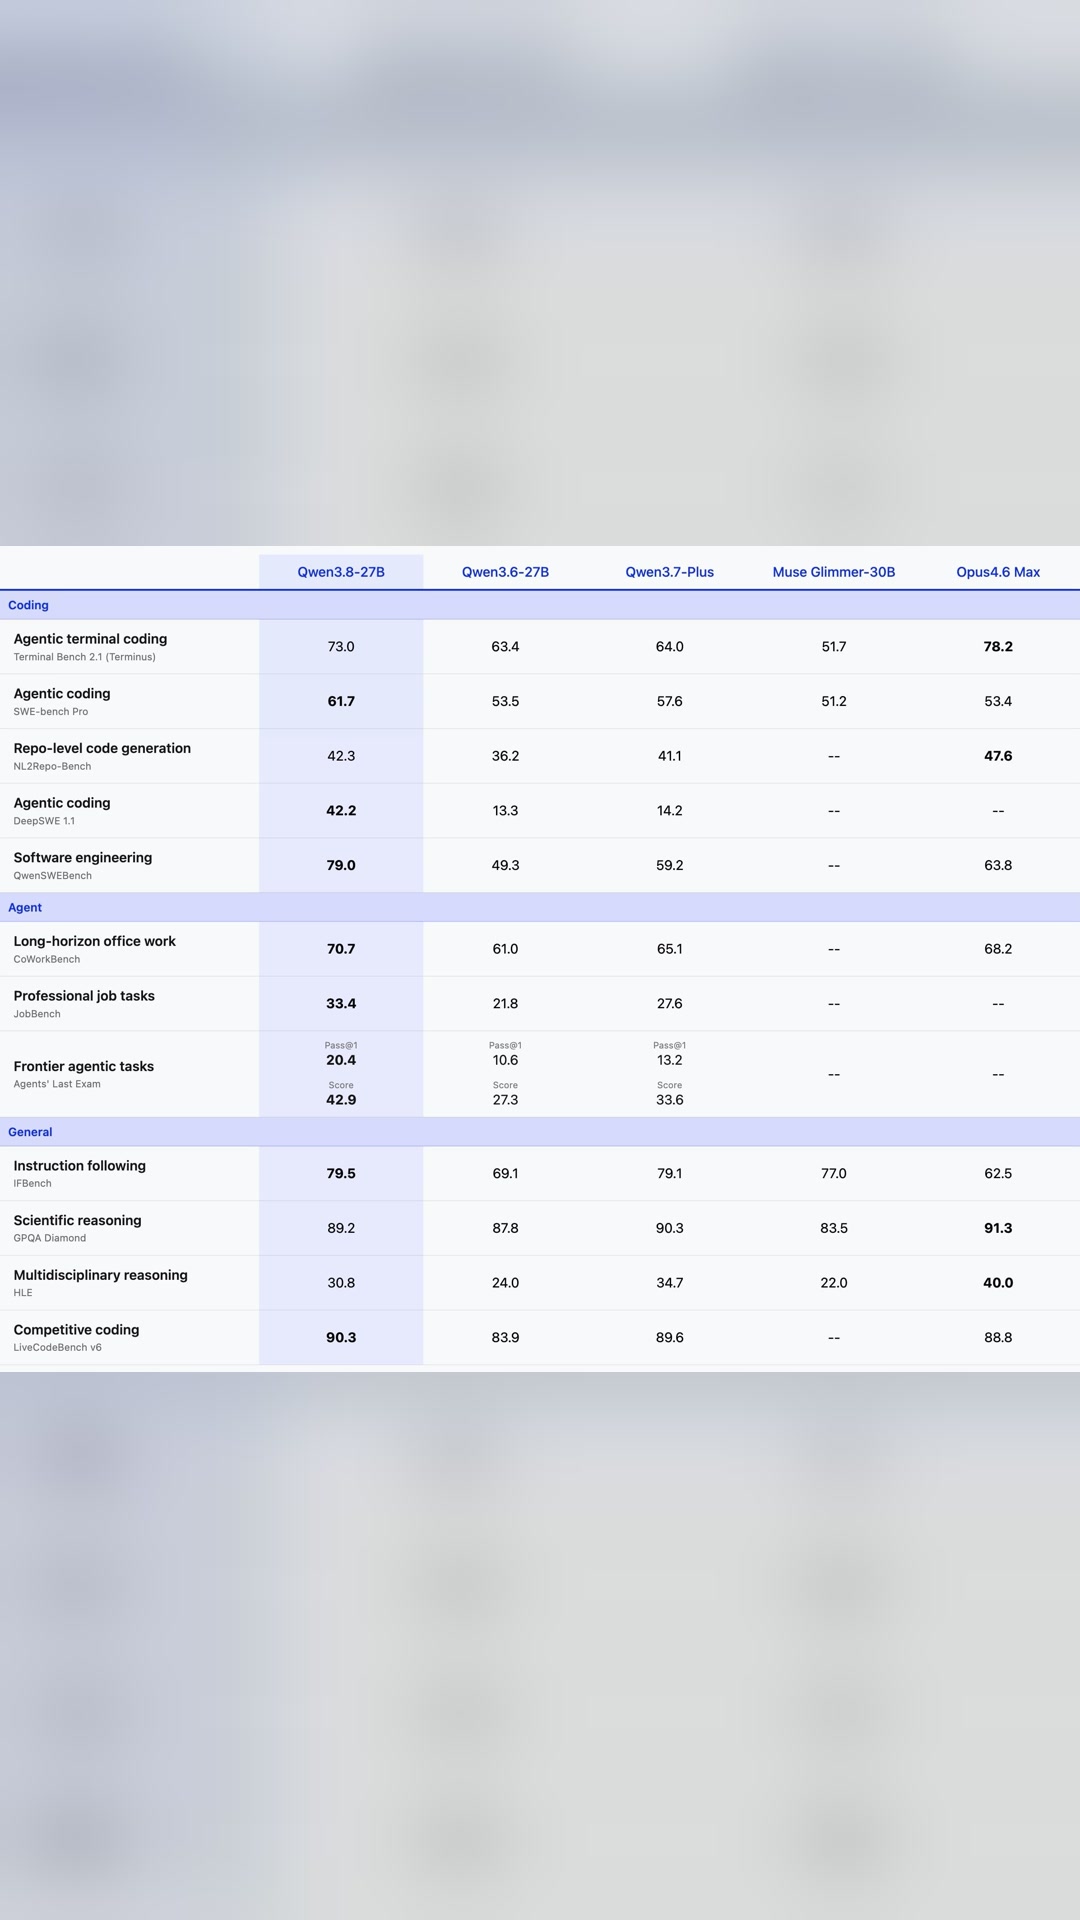Select the Qwen3.7-Plus column header

[670, 572]
